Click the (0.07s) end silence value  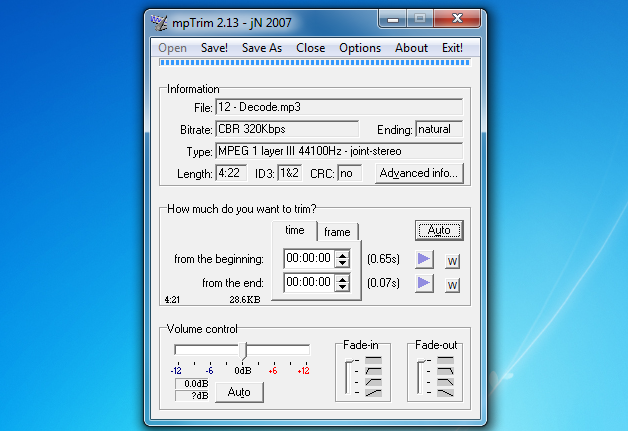pyautogui.click(x=383, y=283)
